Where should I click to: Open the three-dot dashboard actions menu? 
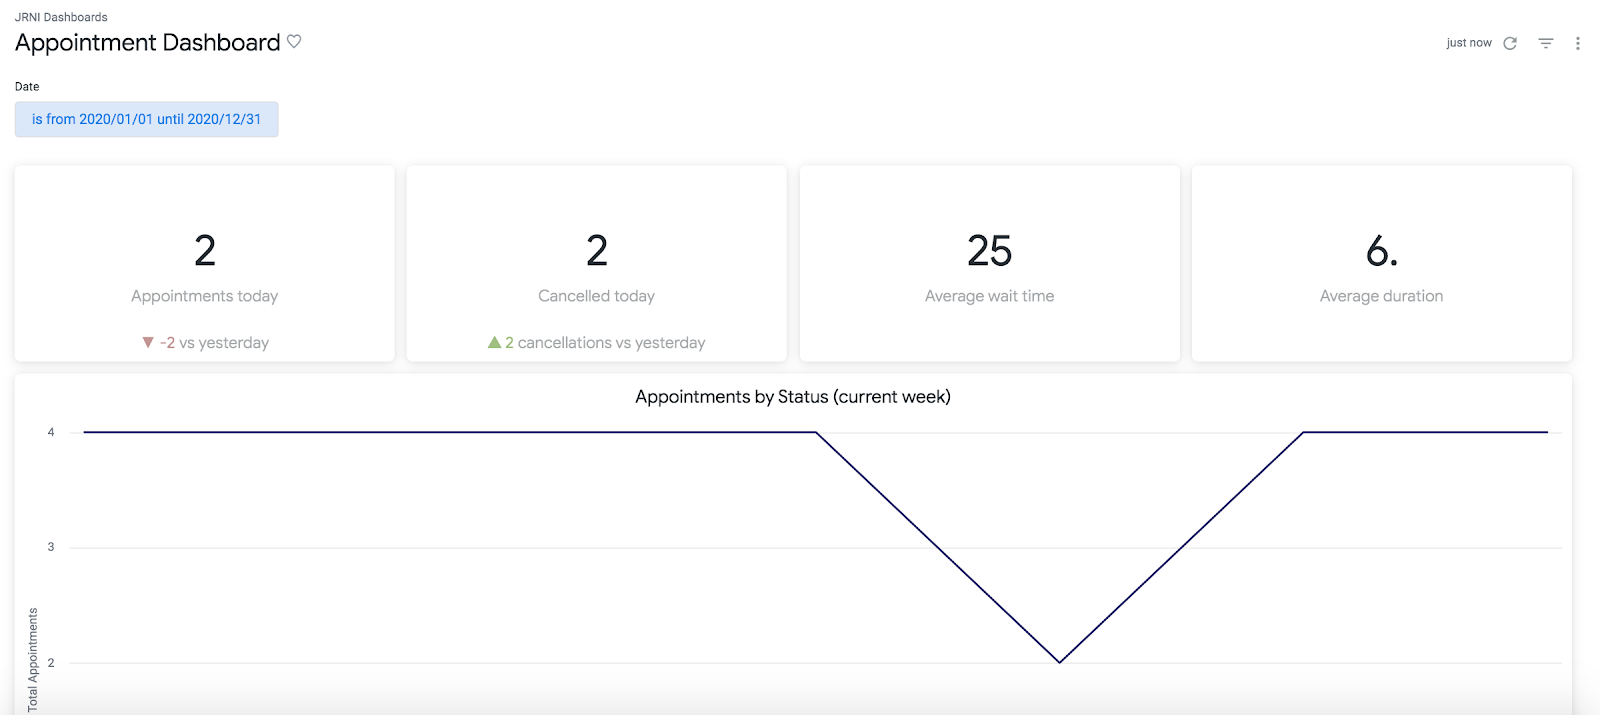point(1577,43)
